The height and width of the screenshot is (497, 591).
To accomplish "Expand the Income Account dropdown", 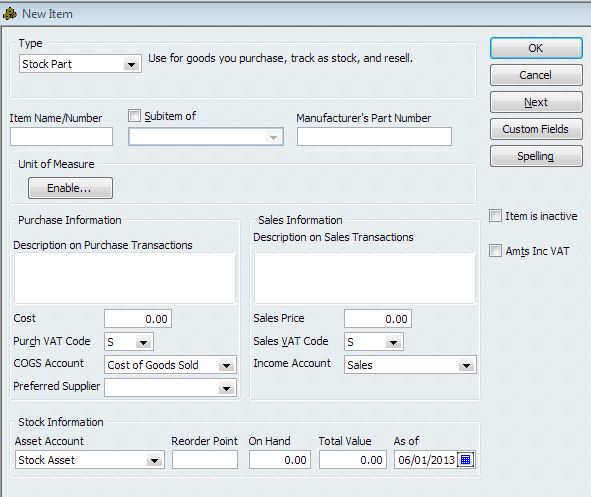I will pos(410,365).
